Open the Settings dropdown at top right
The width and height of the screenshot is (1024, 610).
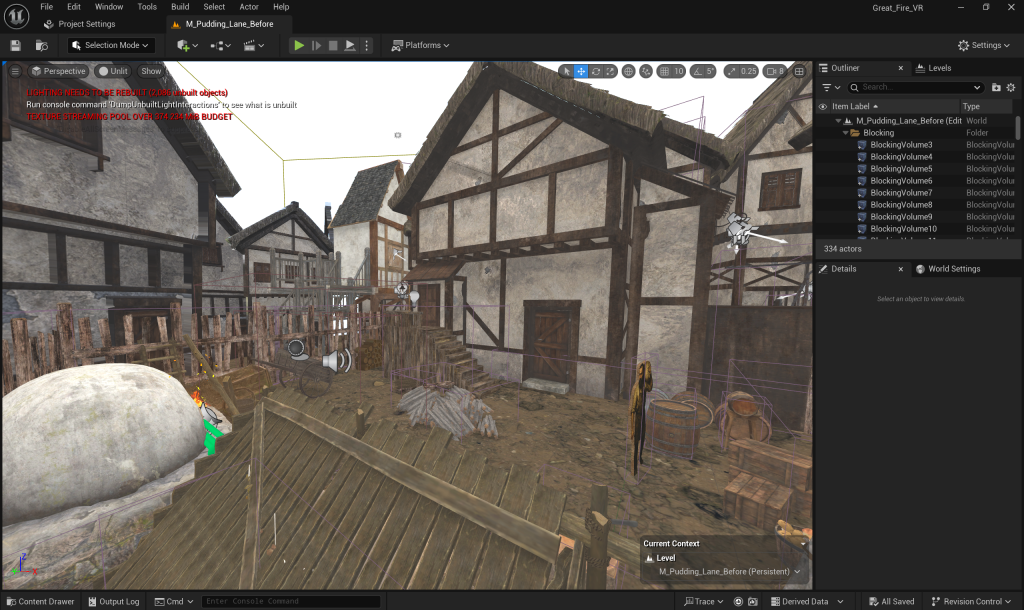click(x=984, y=45)
